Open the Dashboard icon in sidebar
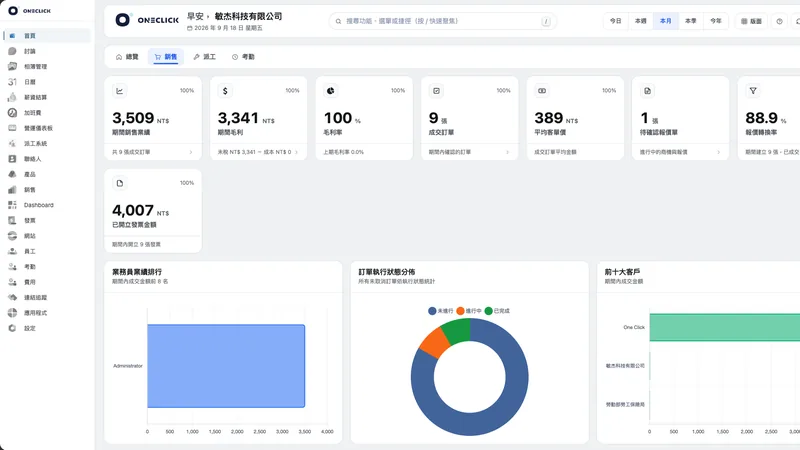Screen dimensions: 800x450 pyautogui.click(x=12, y=205)
